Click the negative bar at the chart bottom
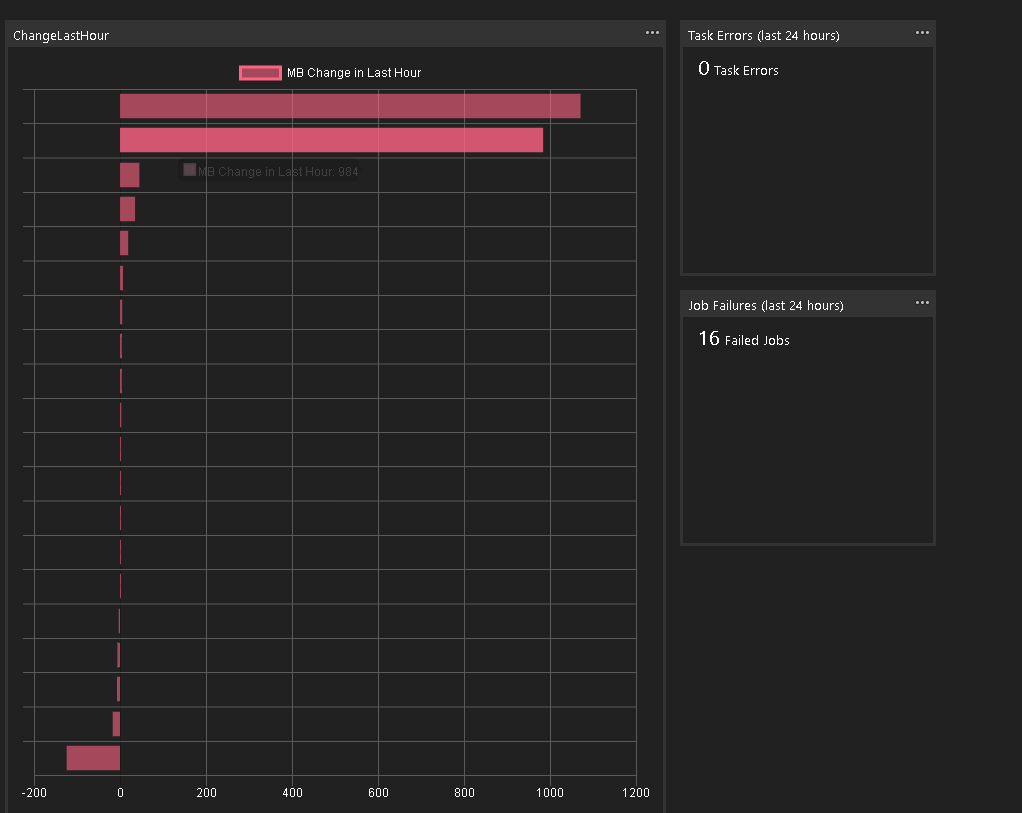The image size is (1022, 813). pos(93,758)
